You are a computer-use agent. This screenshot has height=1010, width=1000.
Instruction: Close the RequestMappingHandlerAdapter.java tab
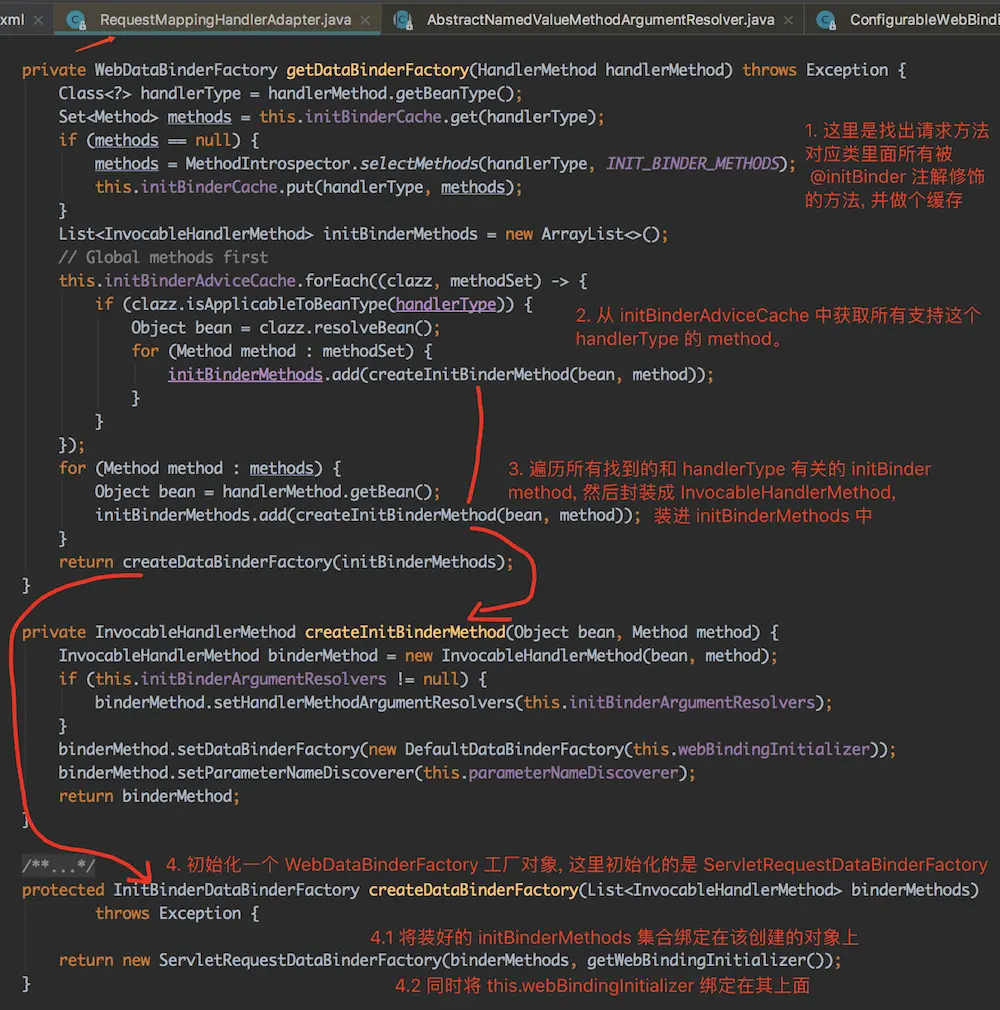367,20
